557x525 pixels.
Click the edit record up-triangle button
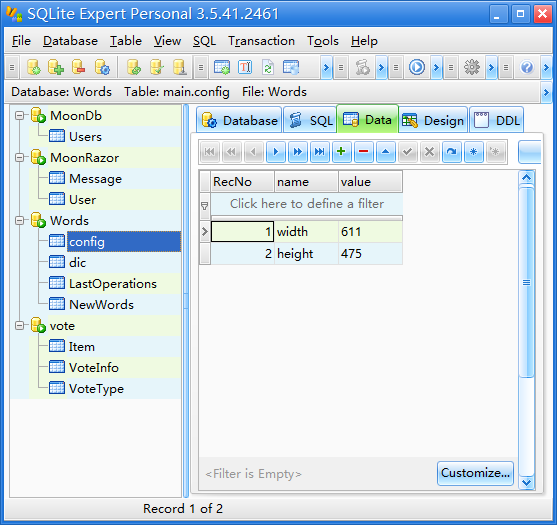point(385,152)
